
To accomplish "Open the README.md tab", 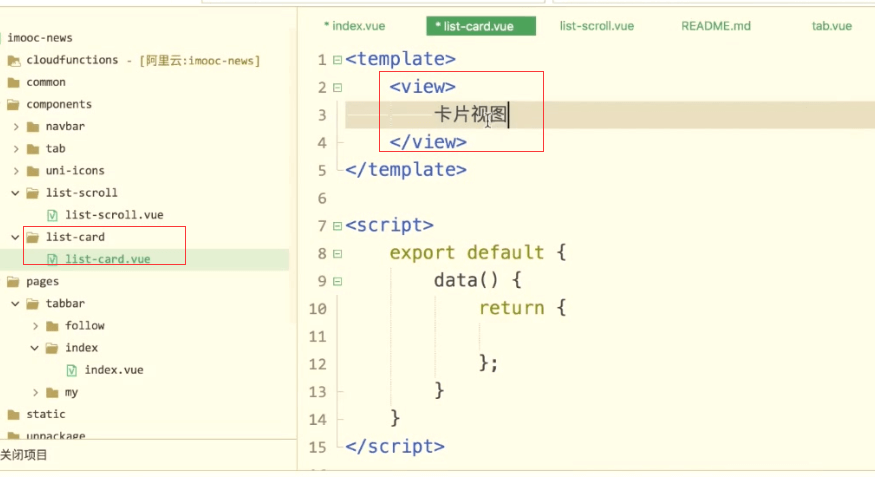I will (x=715, y=26).
